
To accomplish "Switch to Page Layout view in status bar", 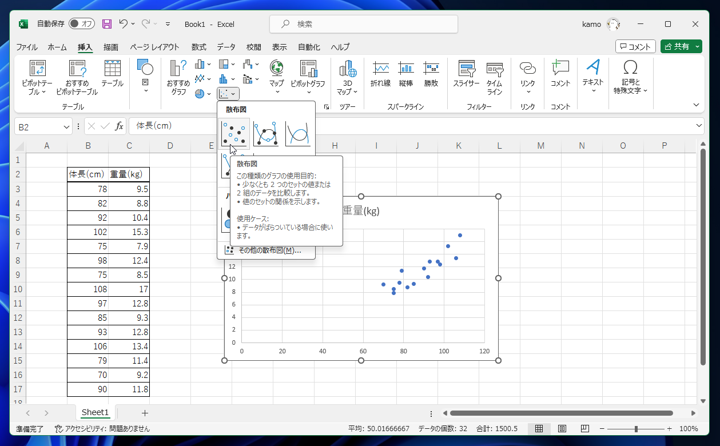I will 562,429.
